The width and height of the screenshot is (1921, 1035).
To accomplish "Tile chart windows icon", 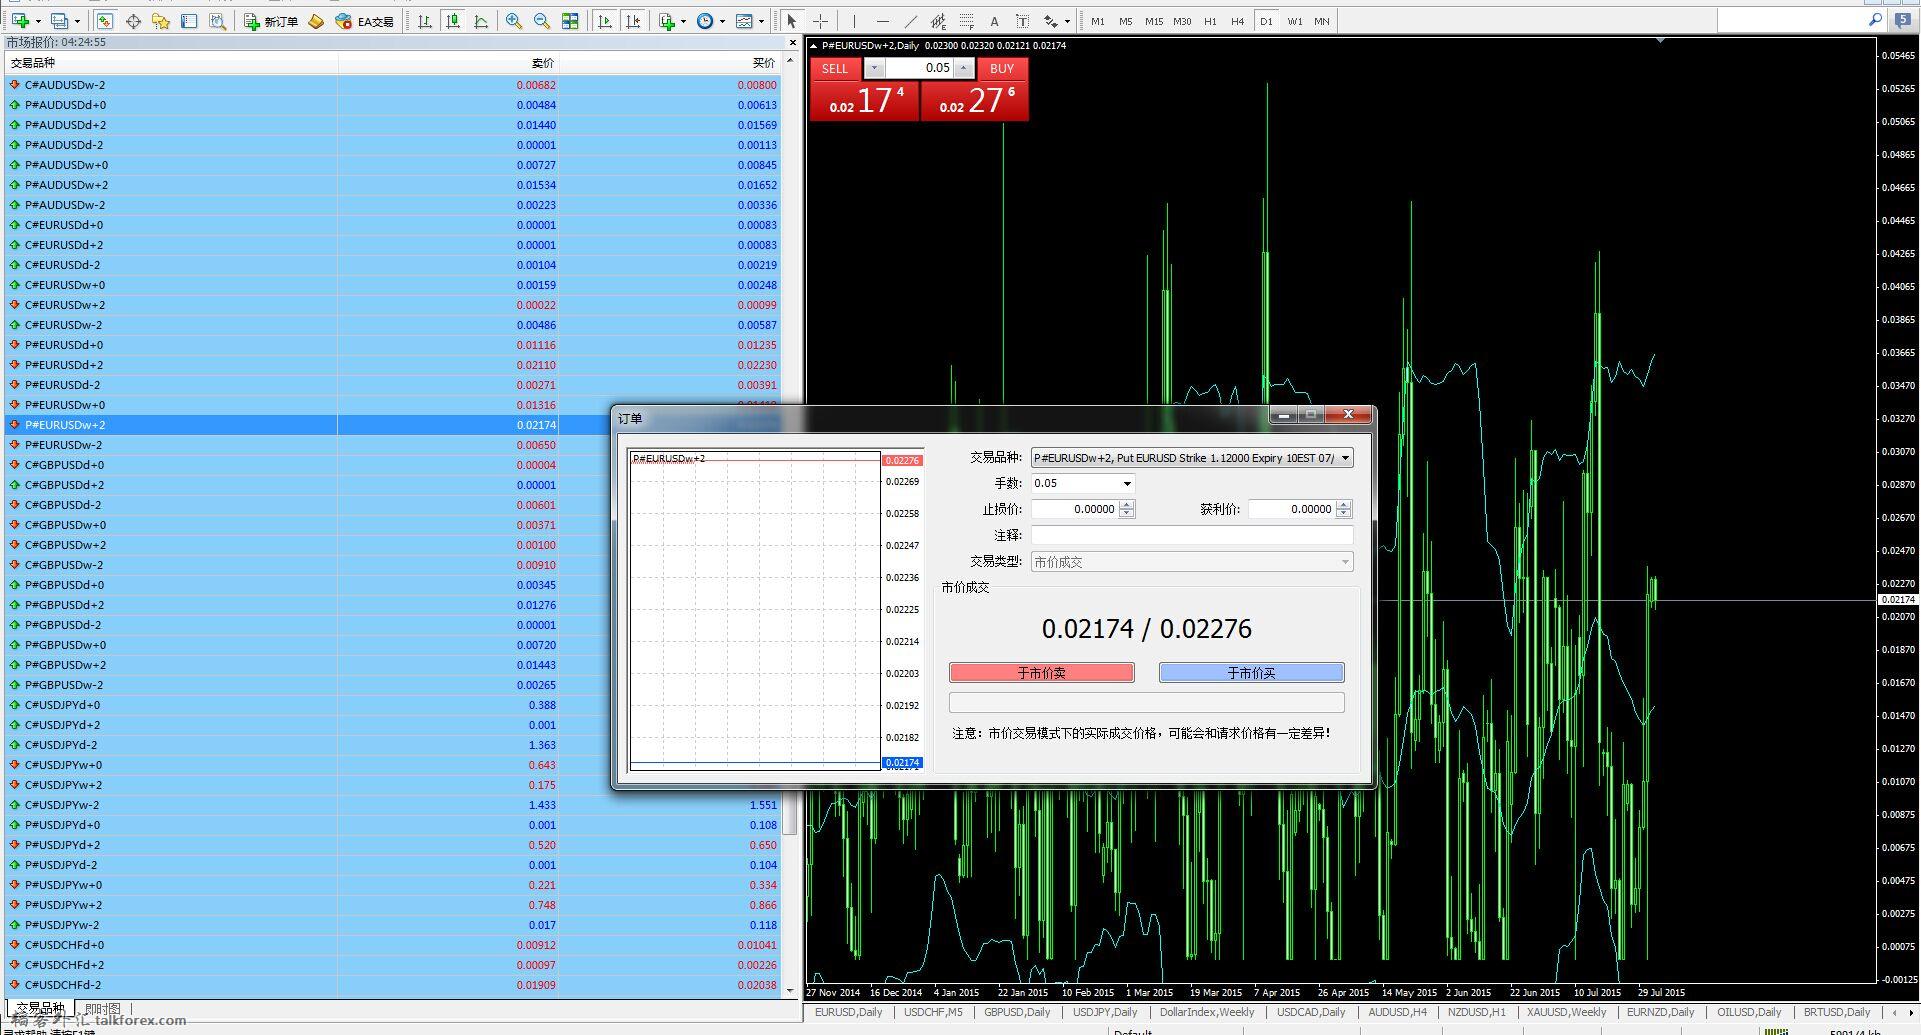I will [570, 21].
